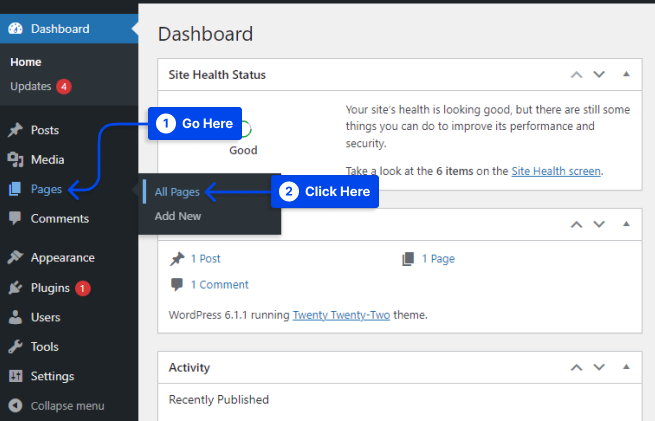Move Site Health Status panel down
Viewport: 655px width, 421px height.
599,75
